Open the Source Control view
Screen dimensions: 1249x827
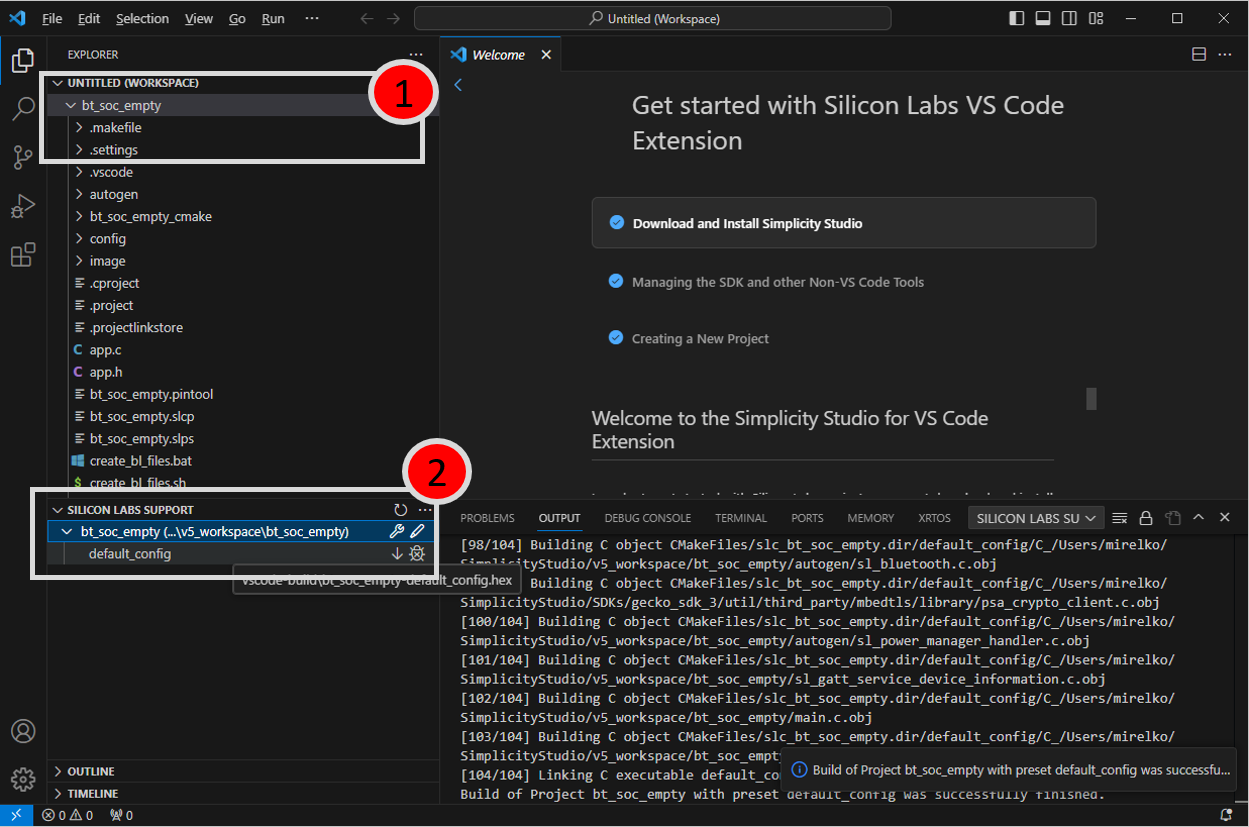(23, 157)
